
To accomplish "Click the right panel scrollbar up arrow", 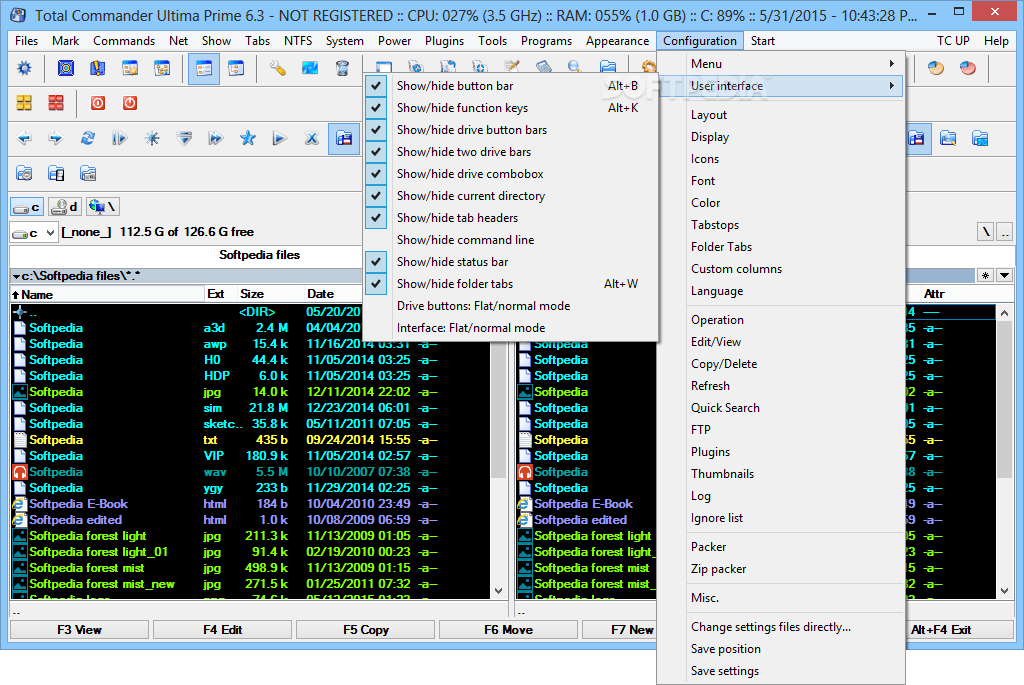I will [x=1004, y=313].
